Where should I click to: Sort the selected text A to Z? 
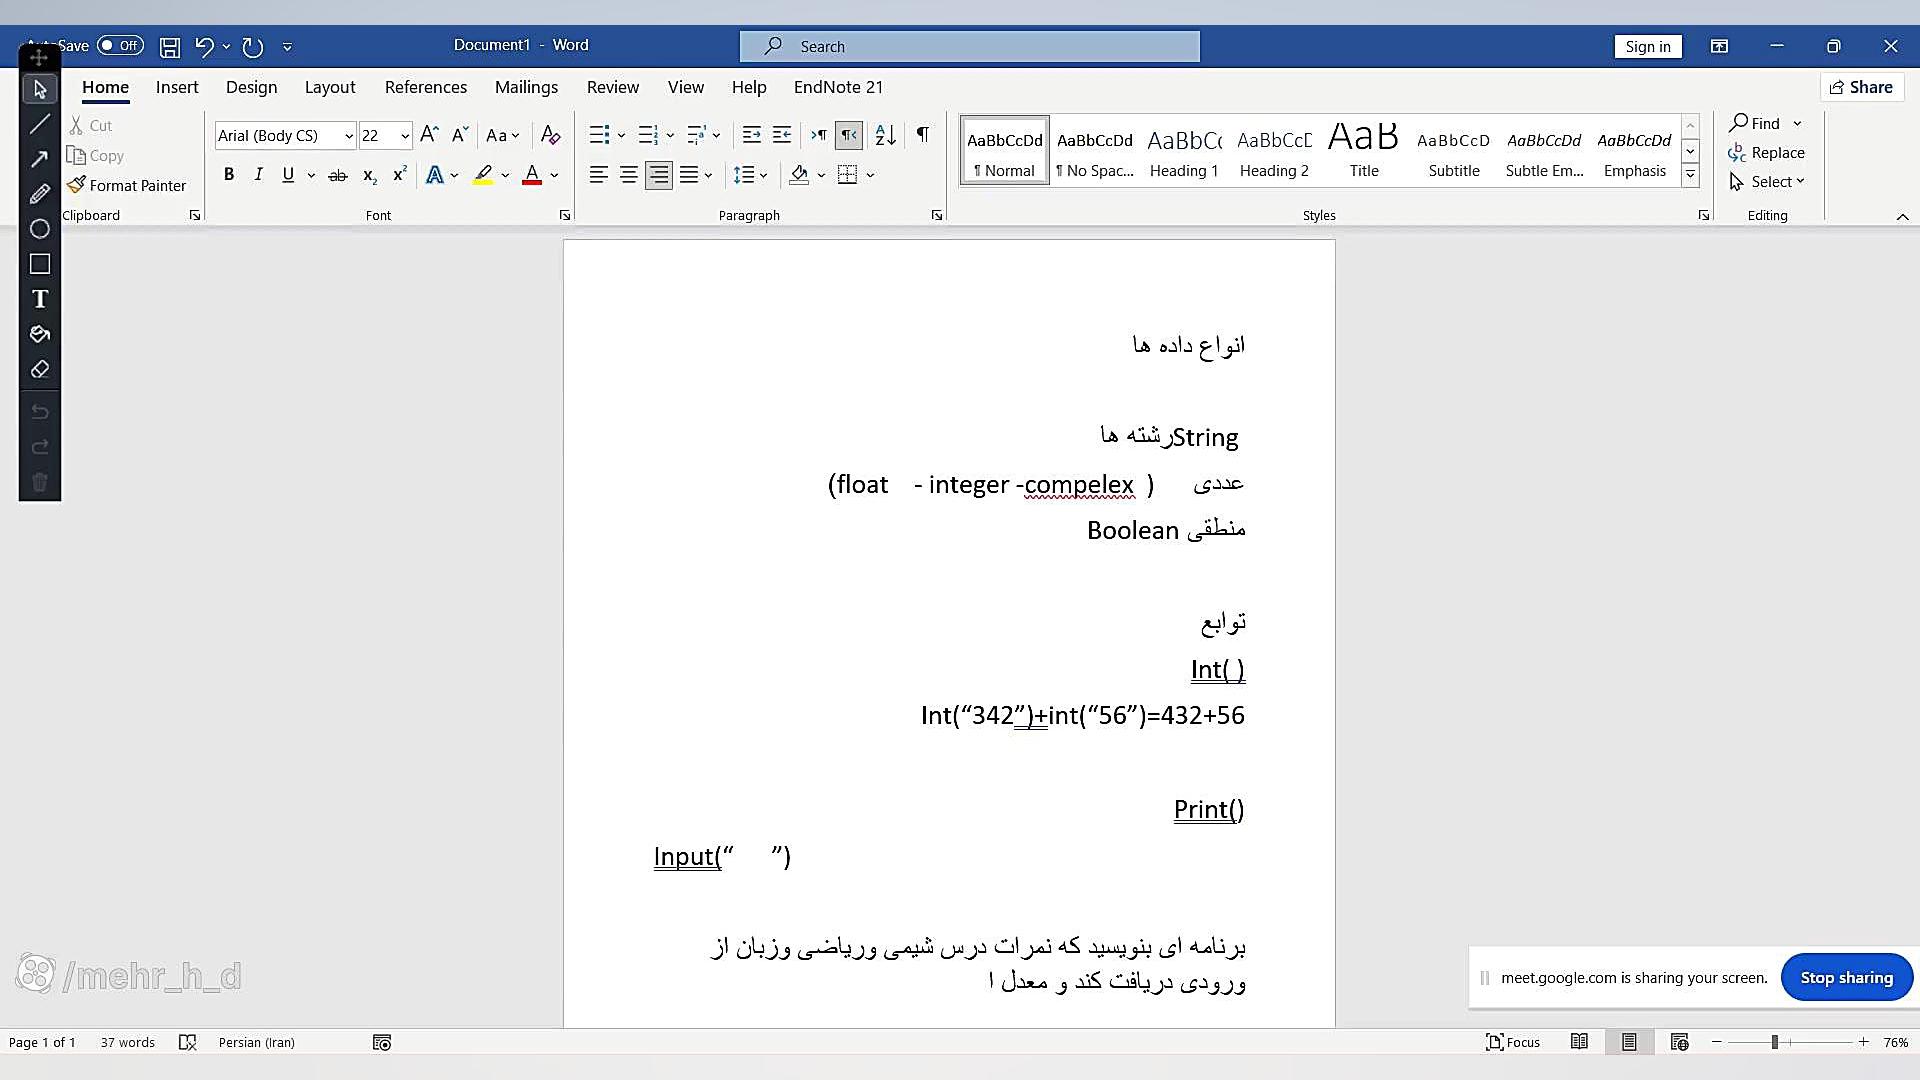pyautogui.click(x=885, y=135)
